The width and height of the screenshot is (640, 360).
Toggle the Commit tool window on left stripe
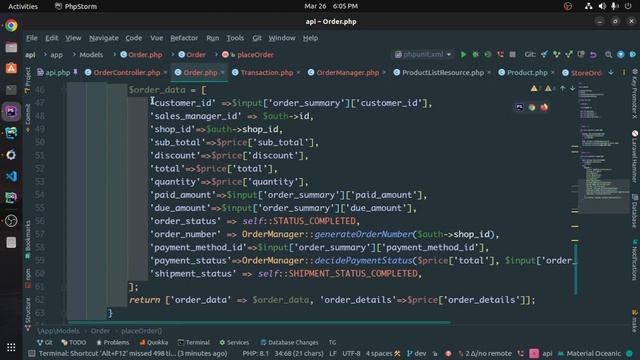pos(28,118)
